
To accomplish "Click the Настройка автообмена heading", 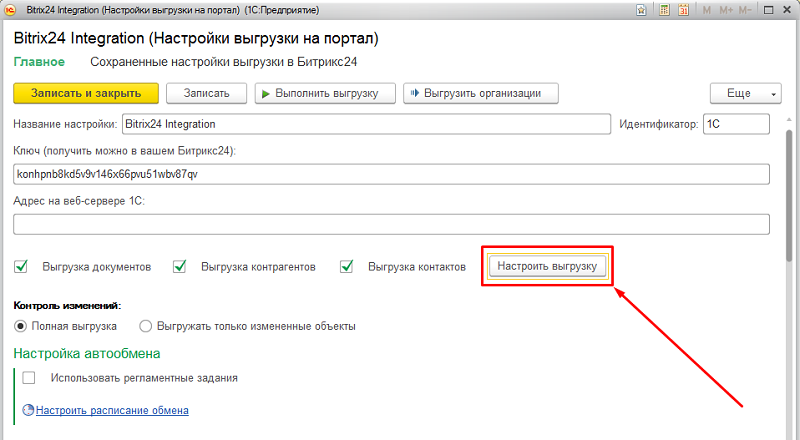I will (87, 353).
